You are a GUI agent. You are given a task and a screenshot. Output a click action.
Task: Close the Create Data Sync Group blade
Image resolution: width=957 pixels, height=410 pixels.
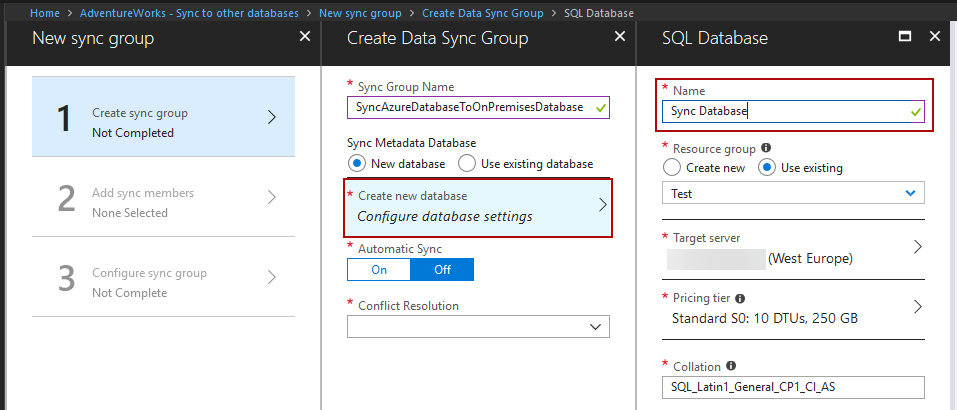[x=621, y=36]
